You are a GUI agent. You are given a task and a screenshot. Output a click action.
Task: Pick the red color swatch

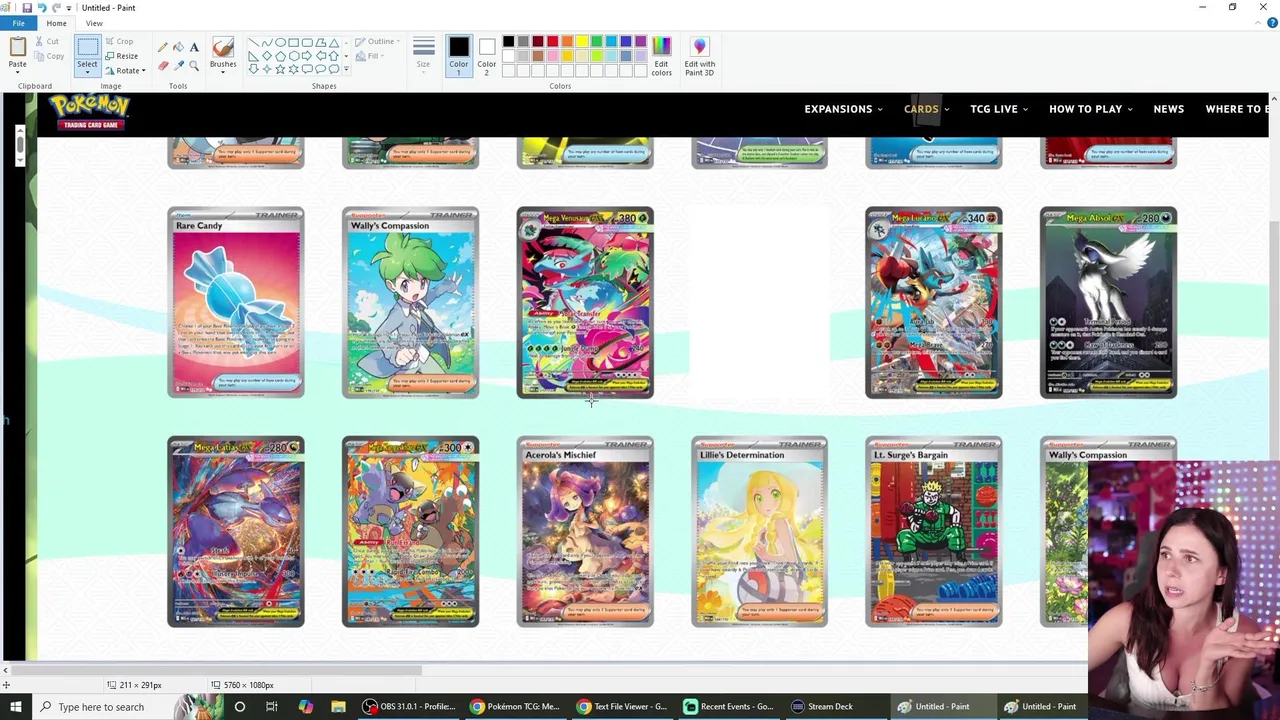pyautogui.click(x=552, y=41)
